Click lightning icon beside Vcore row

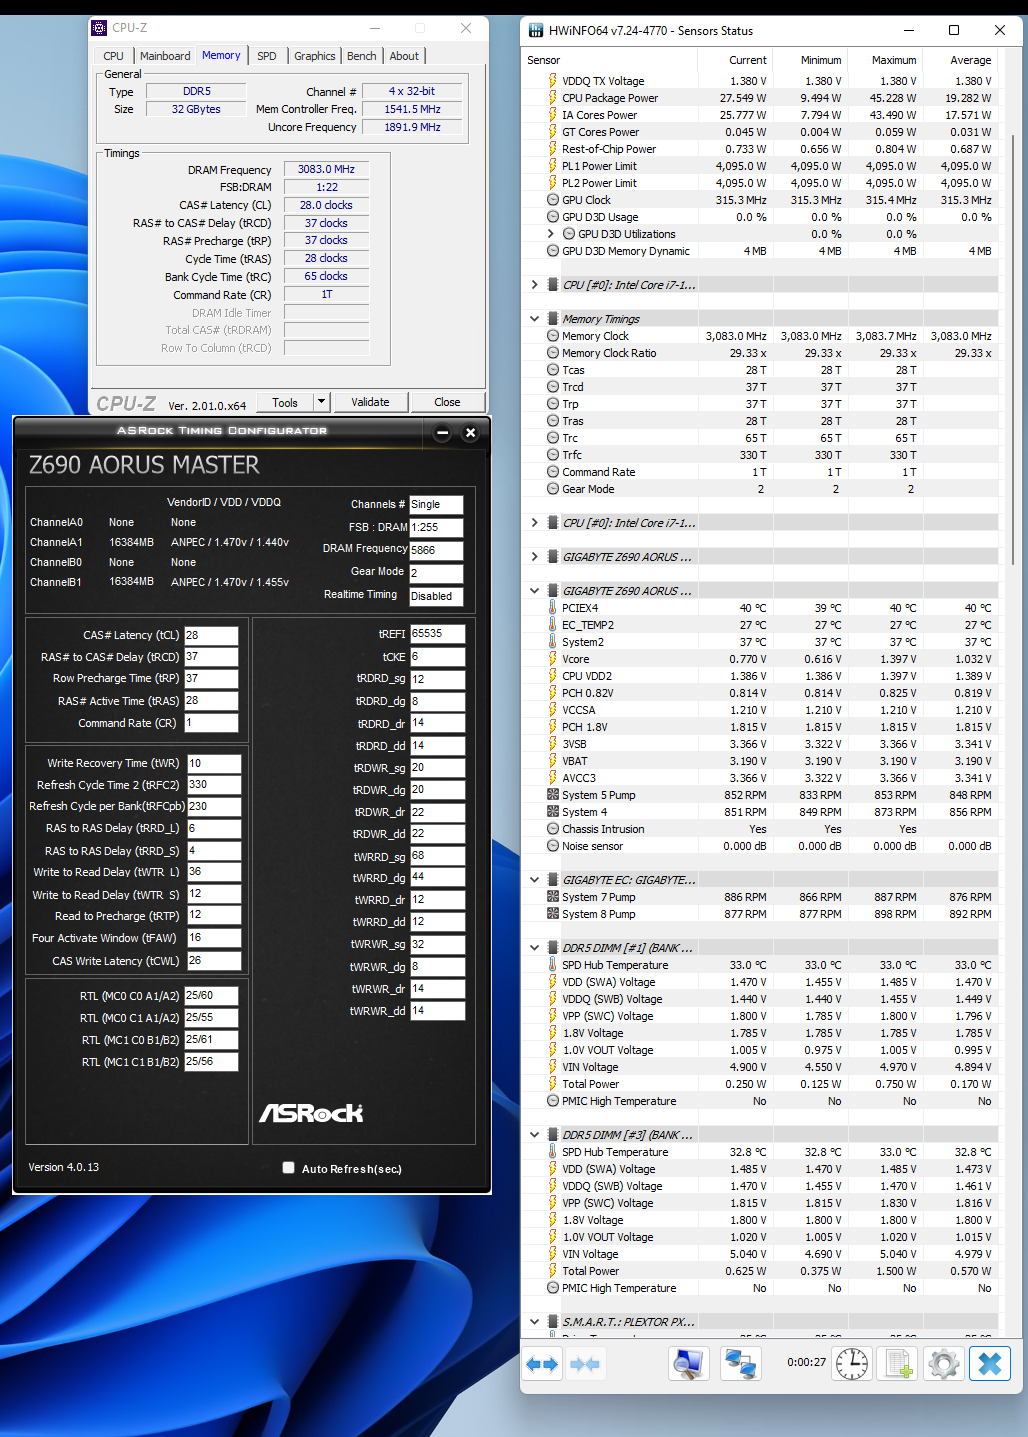pyautogui.click(x=552, y=659)
